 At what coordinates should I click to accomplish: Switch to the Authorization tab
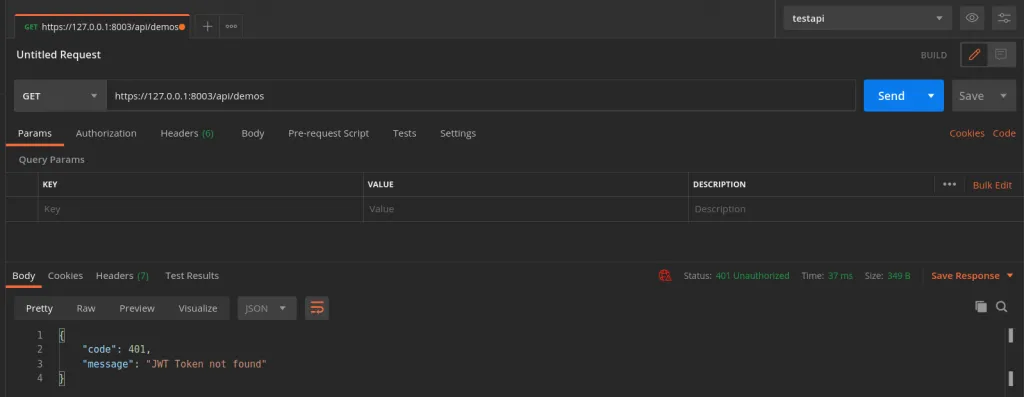click(x=106, y=133)
